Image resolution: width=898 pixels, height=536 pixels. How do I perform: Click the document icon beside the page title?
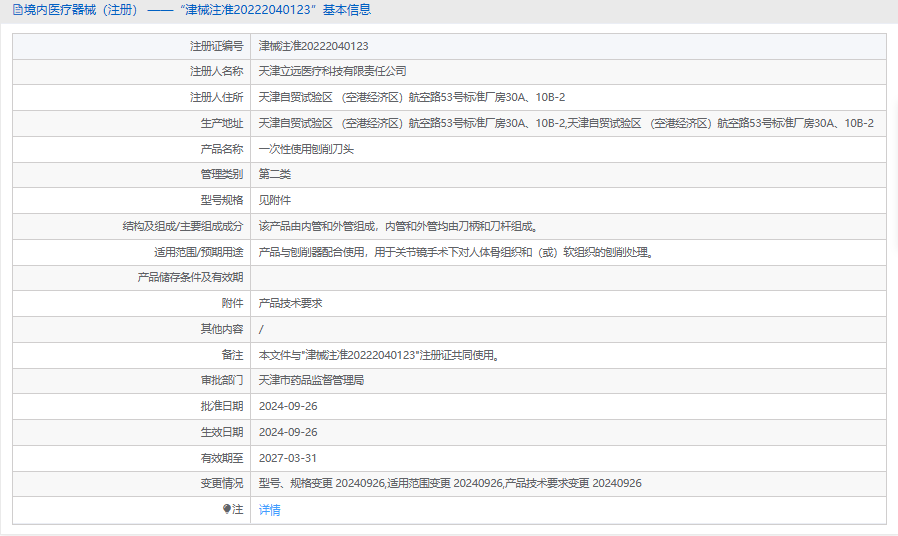coord(18,10)
